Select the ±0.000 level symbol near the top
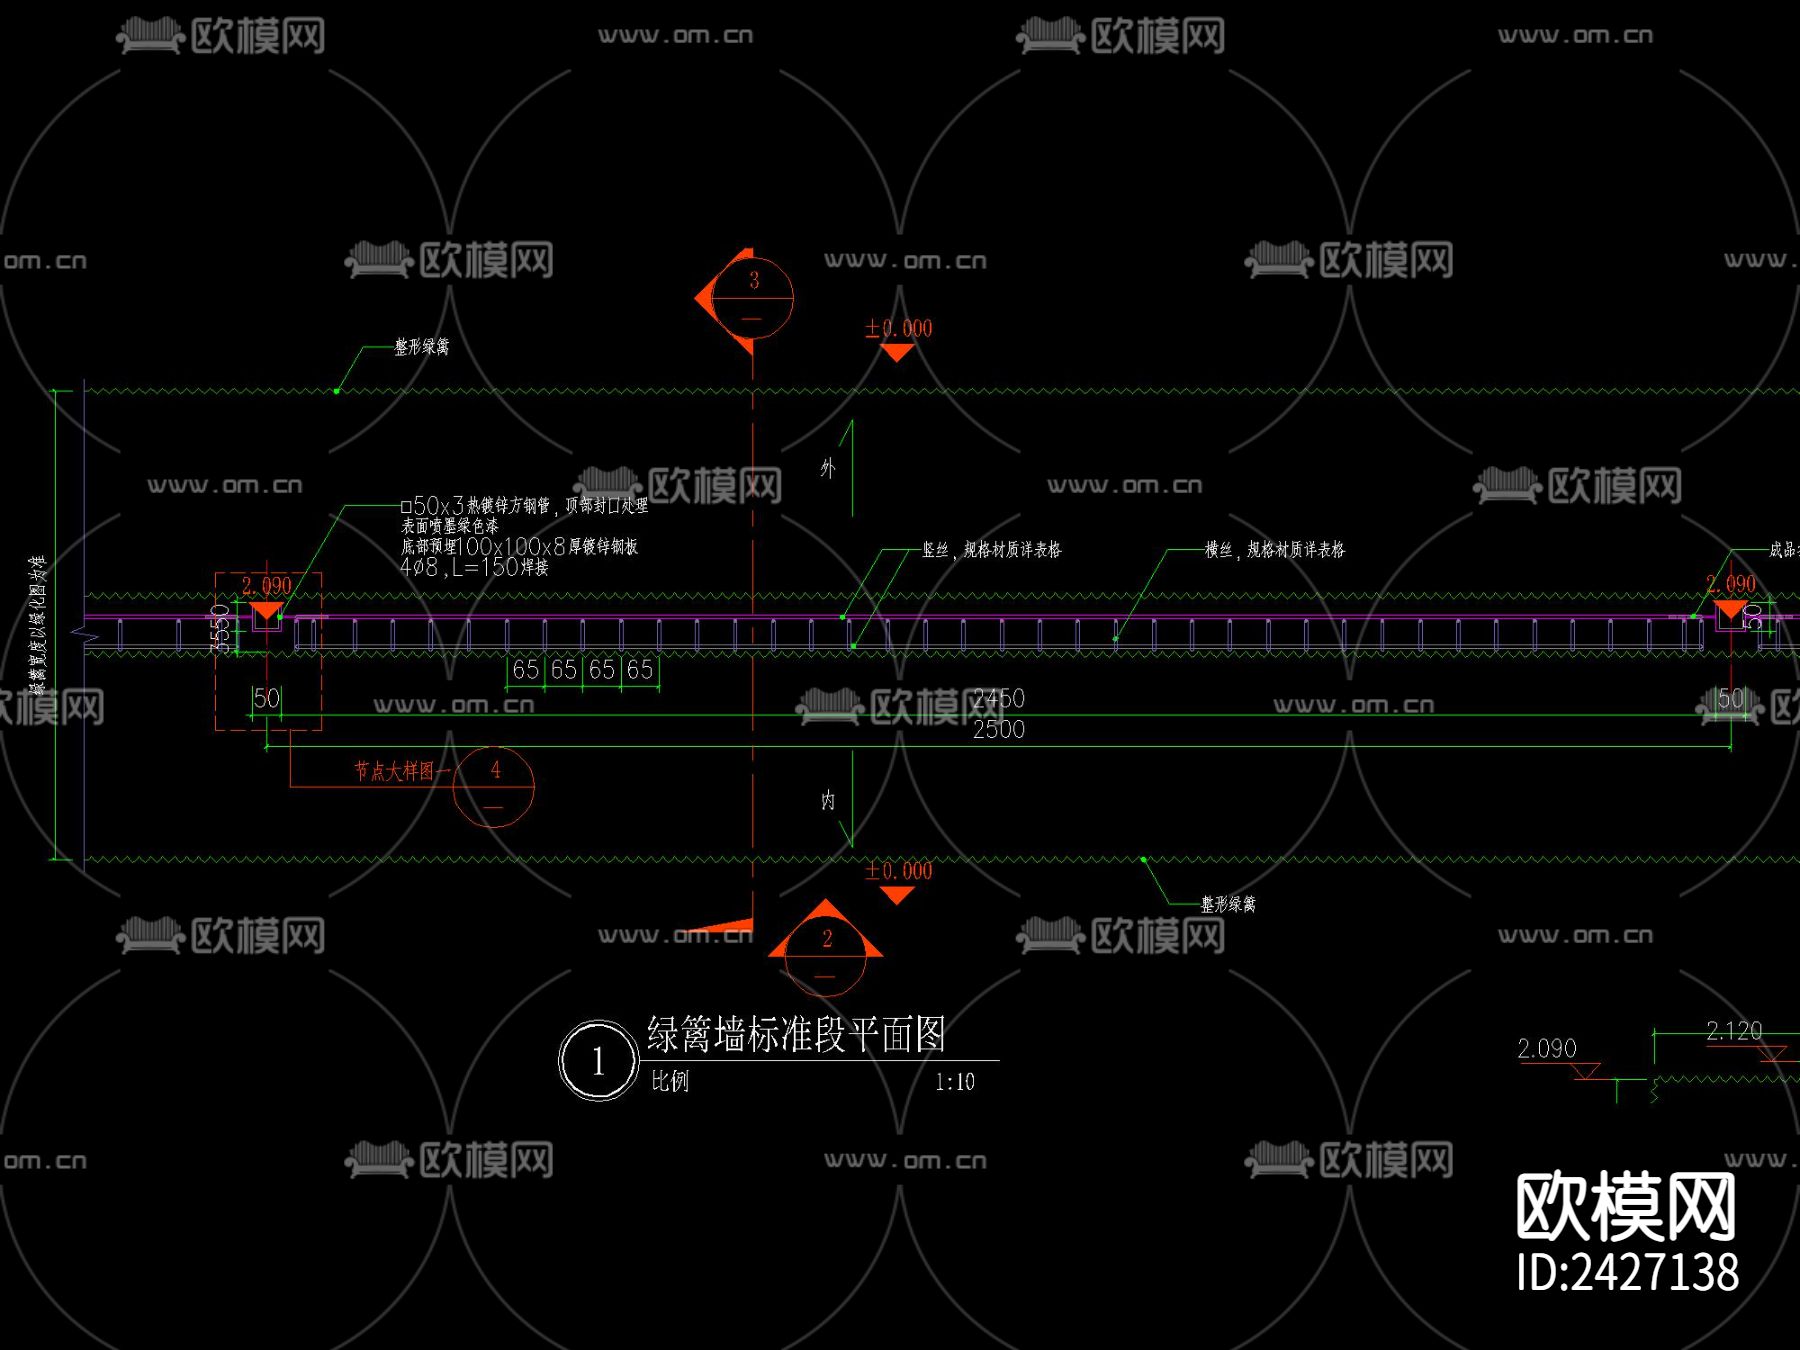Screen dimensions: 1800x1350 (x=897, y=328)
